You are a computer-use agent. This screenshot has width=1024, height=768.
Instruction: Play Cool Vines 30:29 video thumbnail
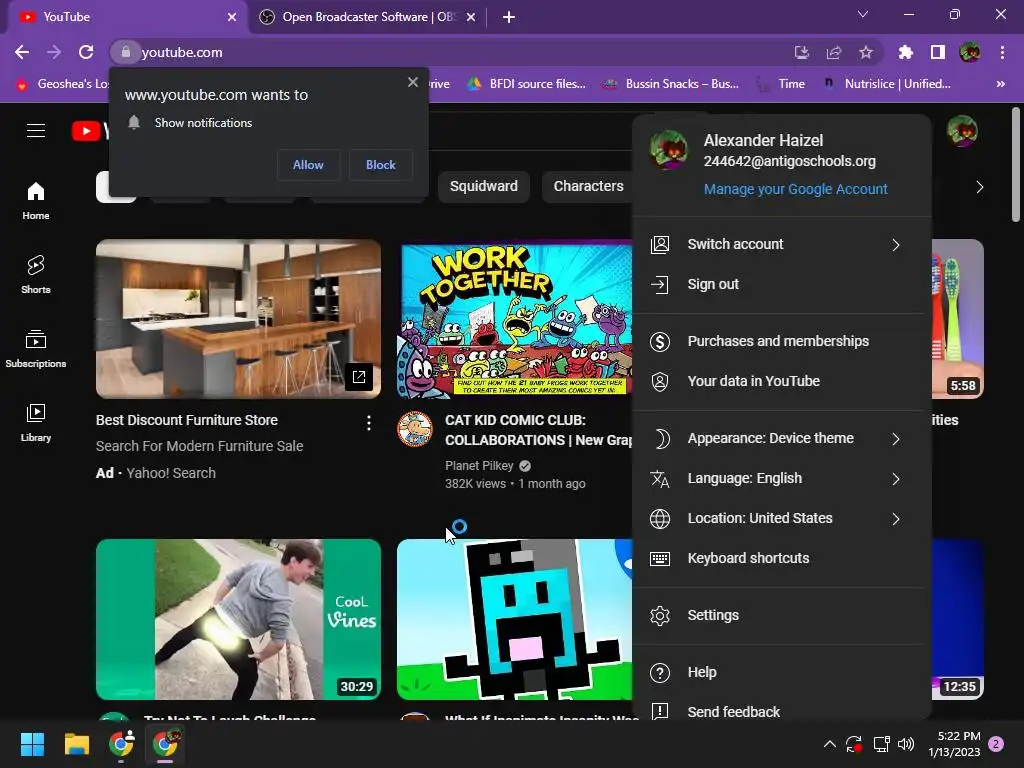(x=238, y=619)
